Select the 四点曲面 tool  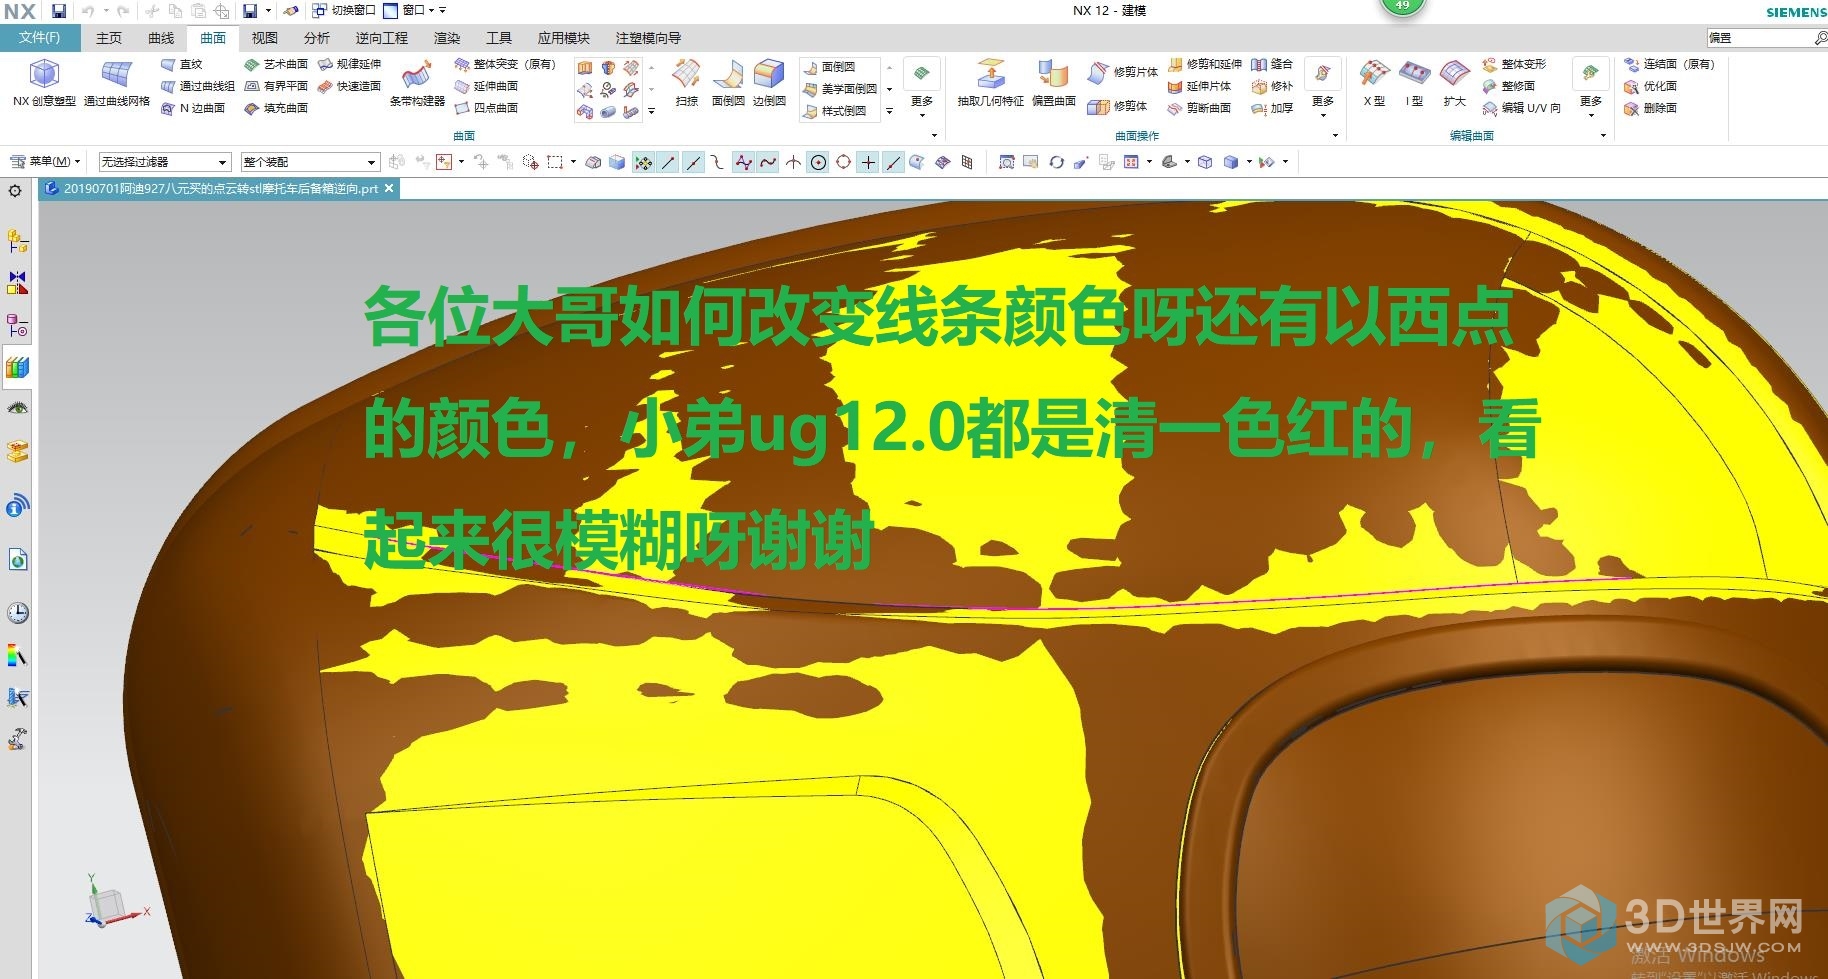click(486, 108)
